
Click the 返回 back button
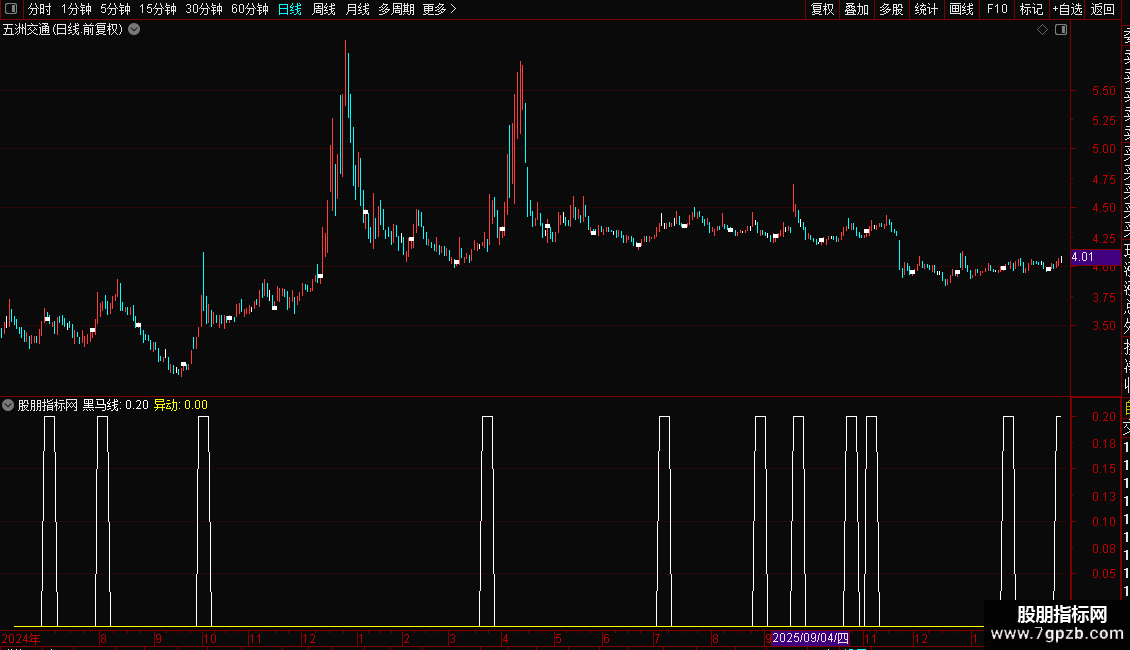(x=1103, y=9)
